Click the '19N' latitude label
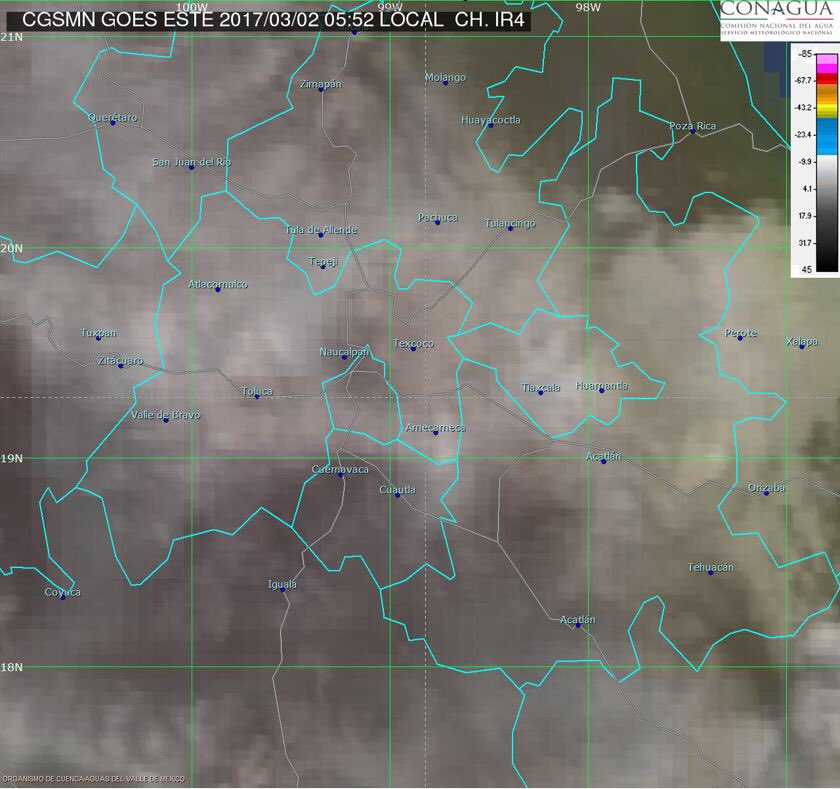This screenshot has height=789, width=840. (x=12, y=459)
